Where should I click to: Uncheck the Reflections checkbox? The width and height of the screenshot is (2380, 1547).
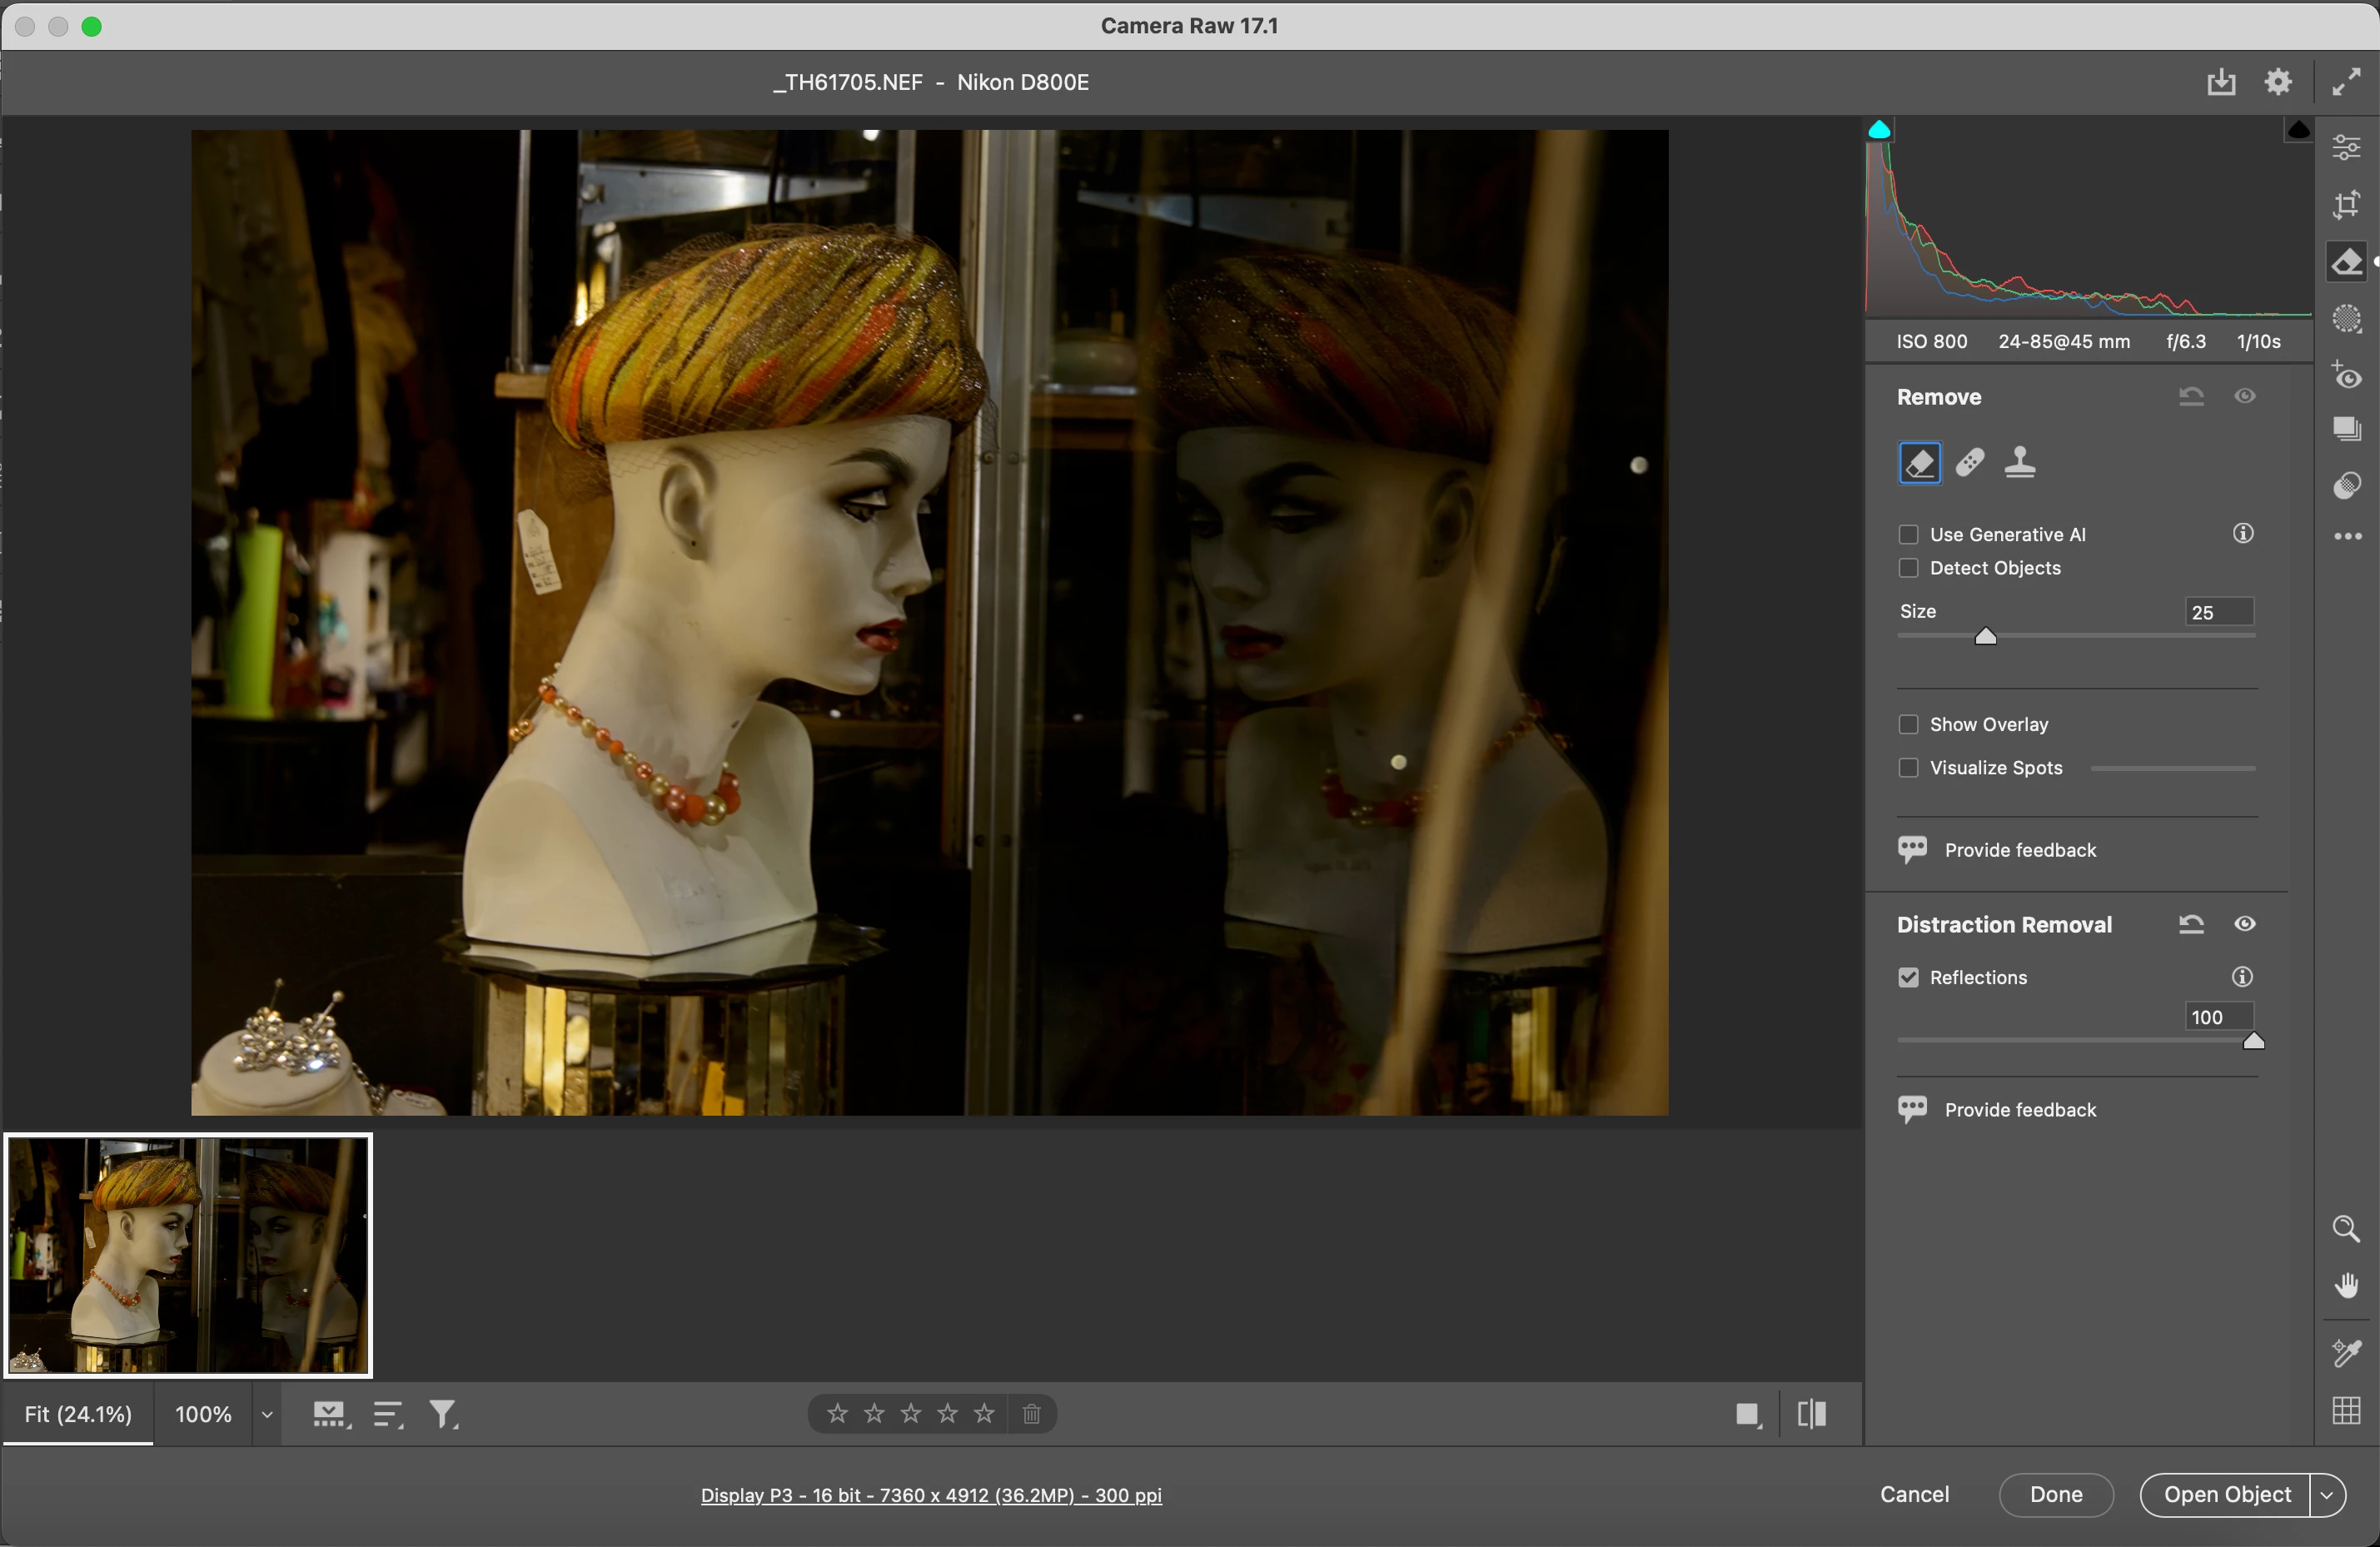1908,977
